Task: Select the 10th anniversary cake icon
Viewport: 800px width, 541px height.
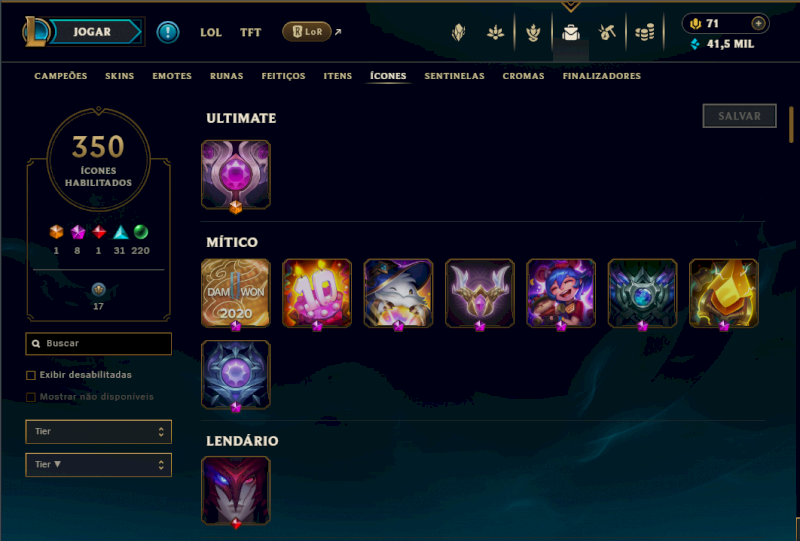Action: coord(317,293)
